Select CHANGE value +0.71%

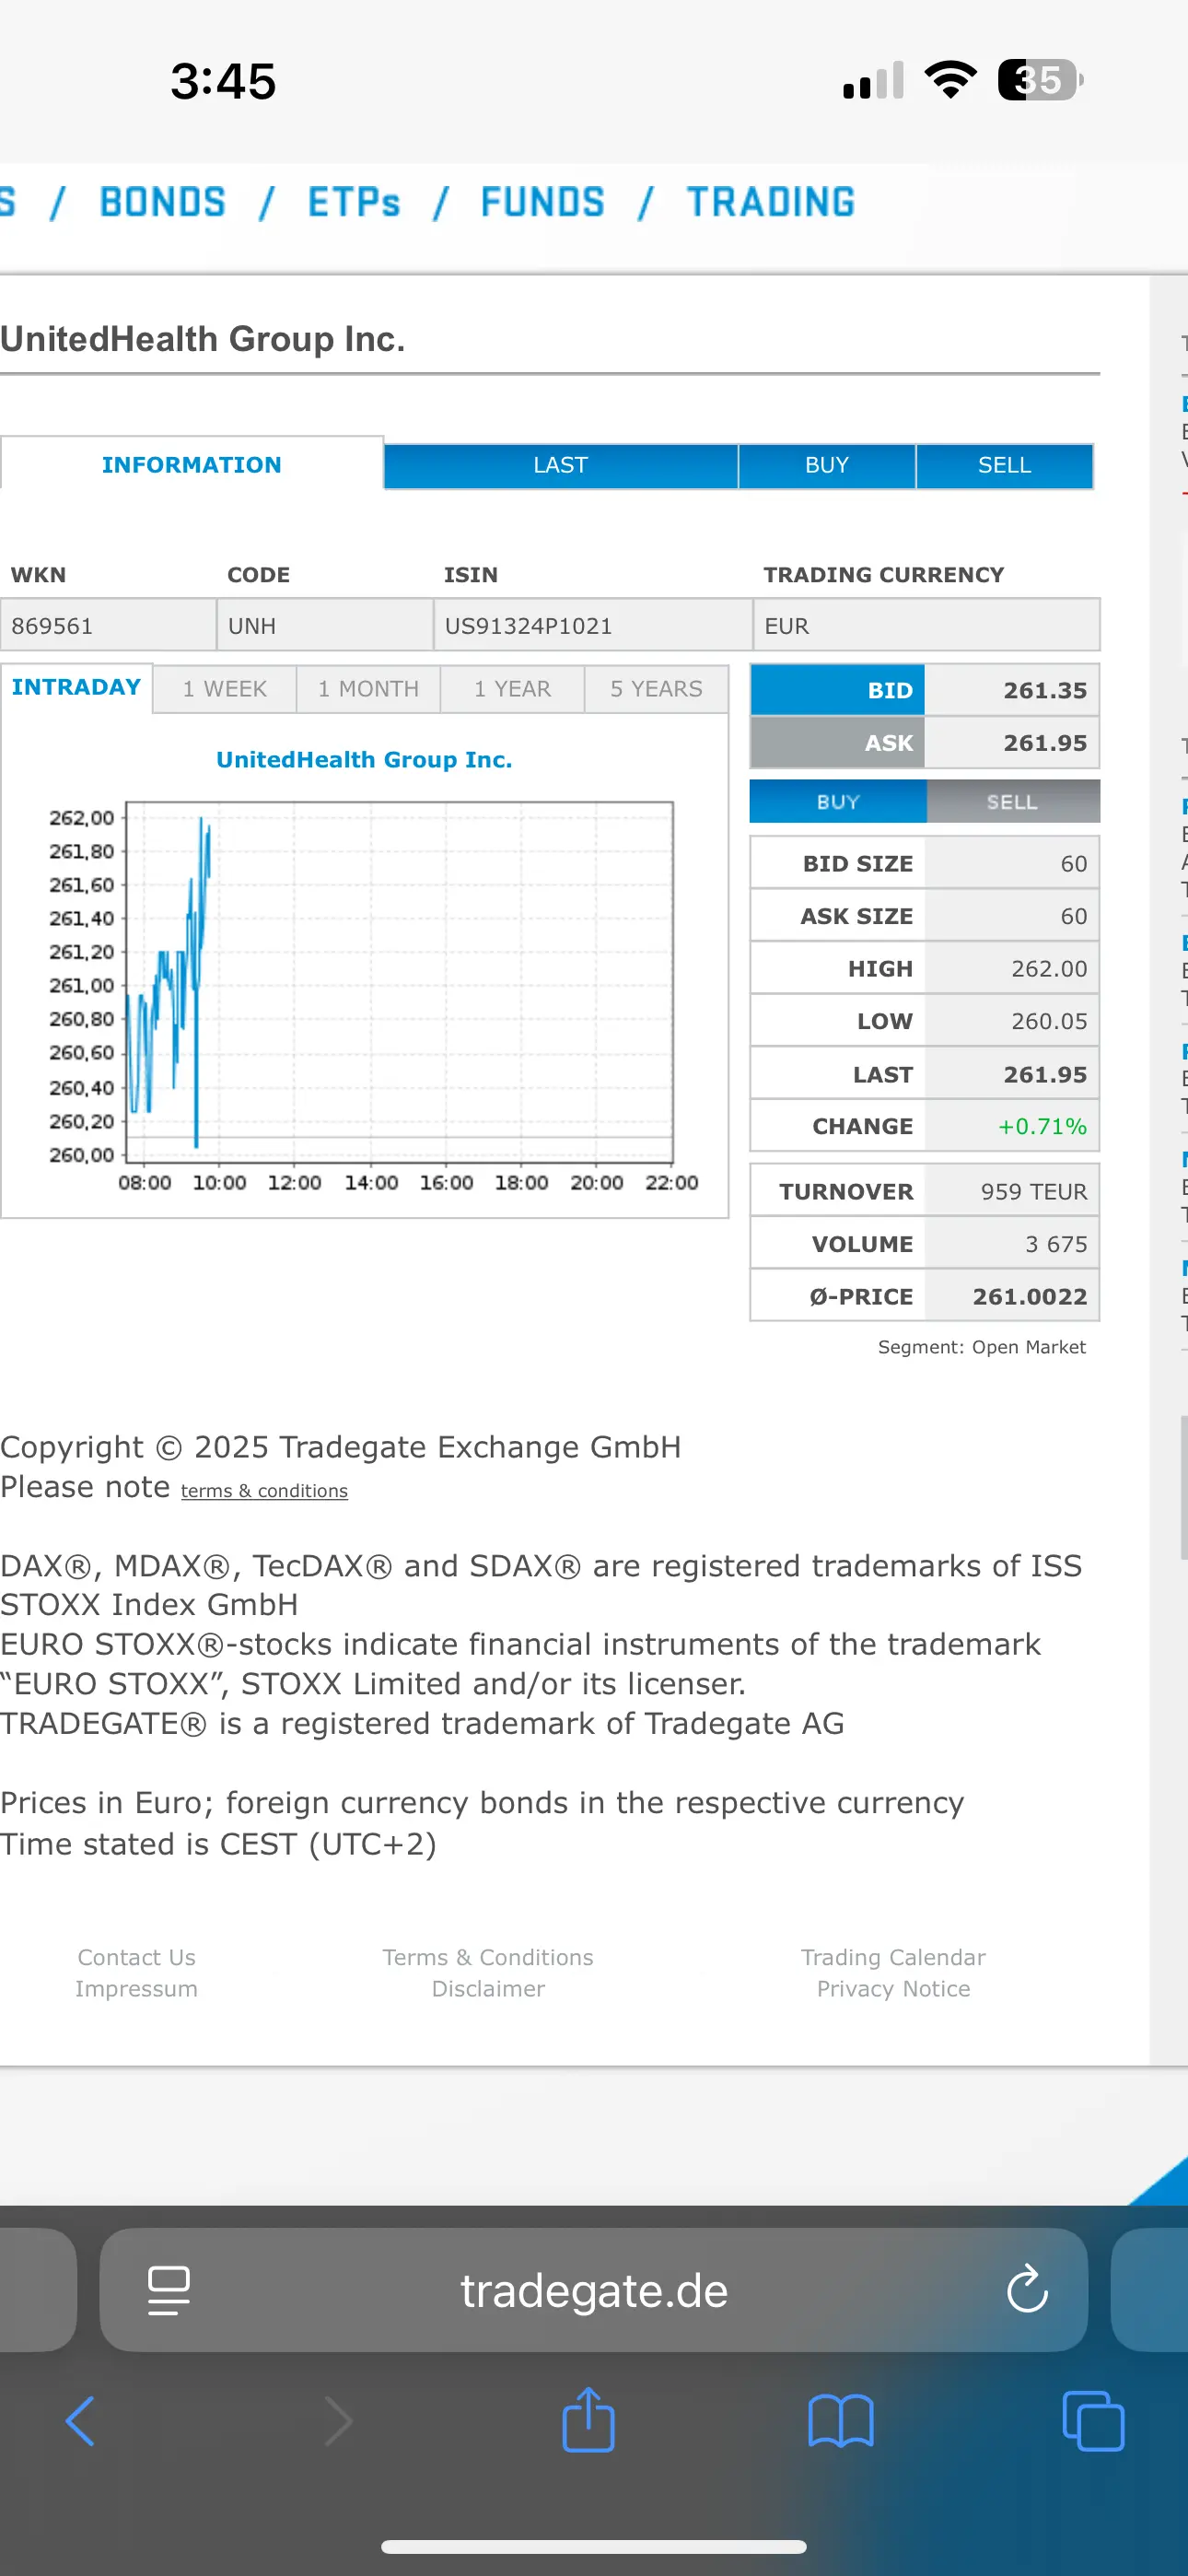1042,1126
